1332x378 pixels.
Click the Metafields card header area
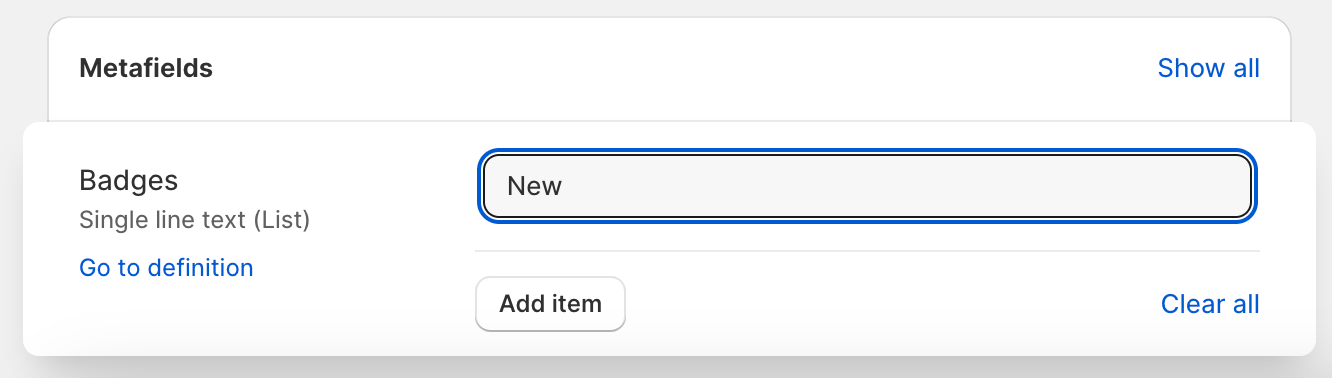click(669, 68)
